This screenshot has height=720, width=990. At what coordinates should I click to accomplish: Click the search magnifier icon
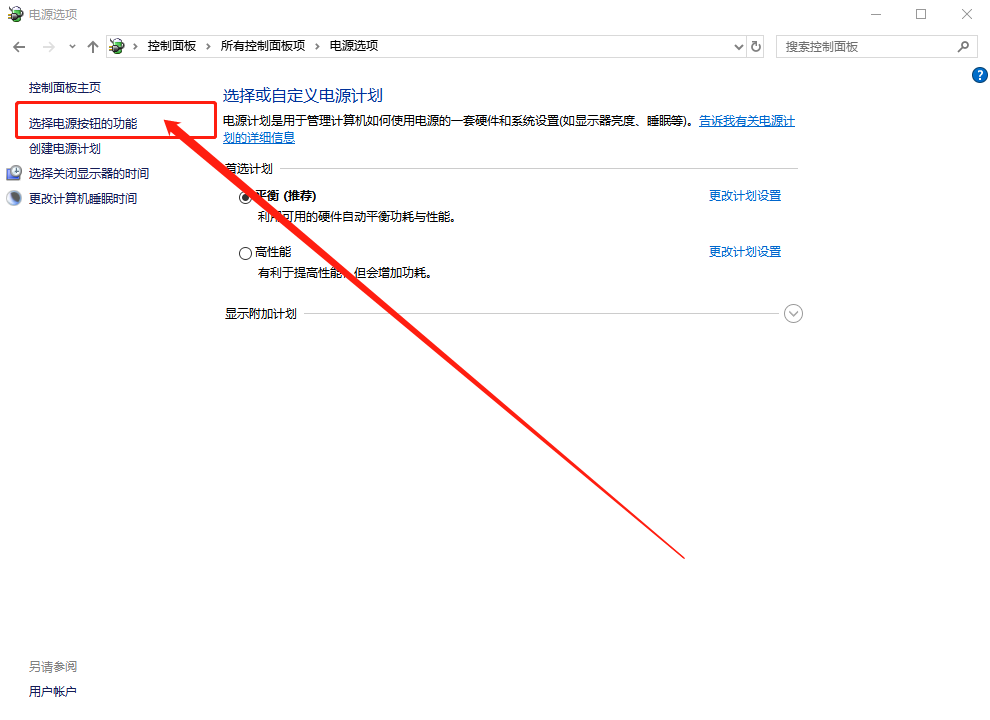(963, 46)
